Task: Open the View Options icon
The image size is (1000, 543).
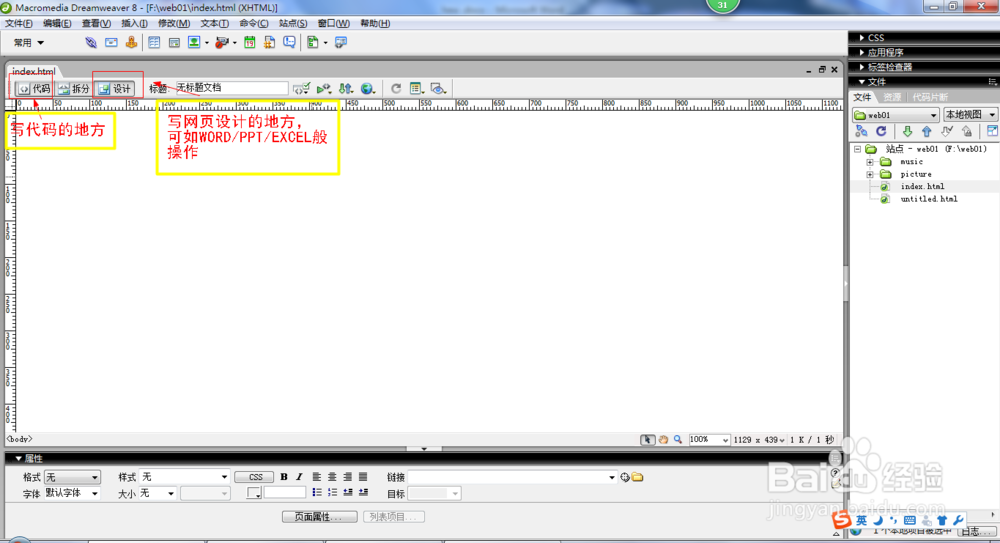Action: pos(416,89)
